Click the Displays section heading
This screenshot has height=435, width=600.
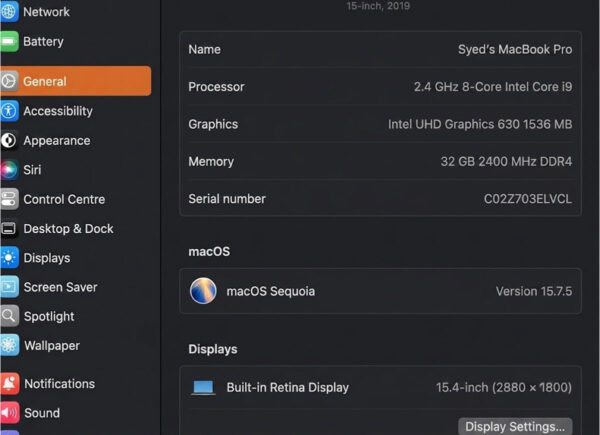coord(213,349)
